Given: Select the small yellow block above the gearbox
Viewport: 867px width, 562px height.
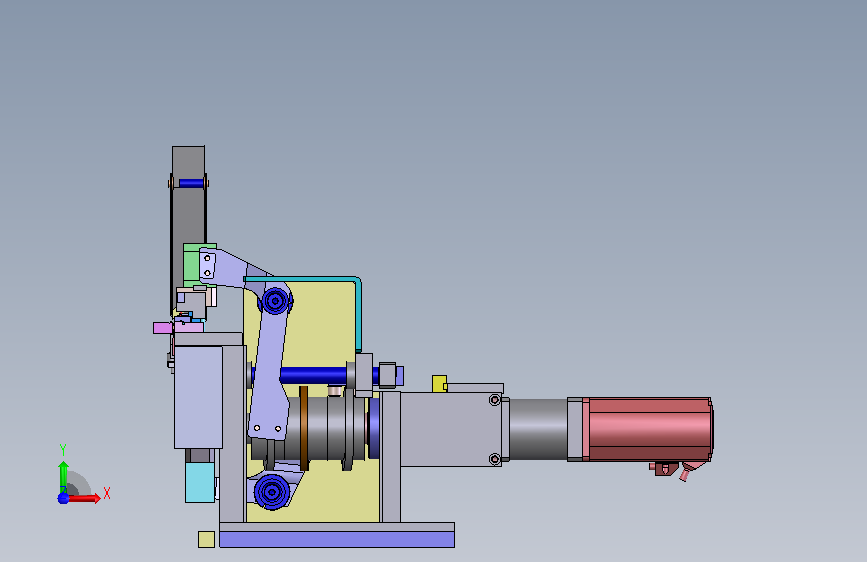Looking at the screenshot, I should (x=439, y=383).
